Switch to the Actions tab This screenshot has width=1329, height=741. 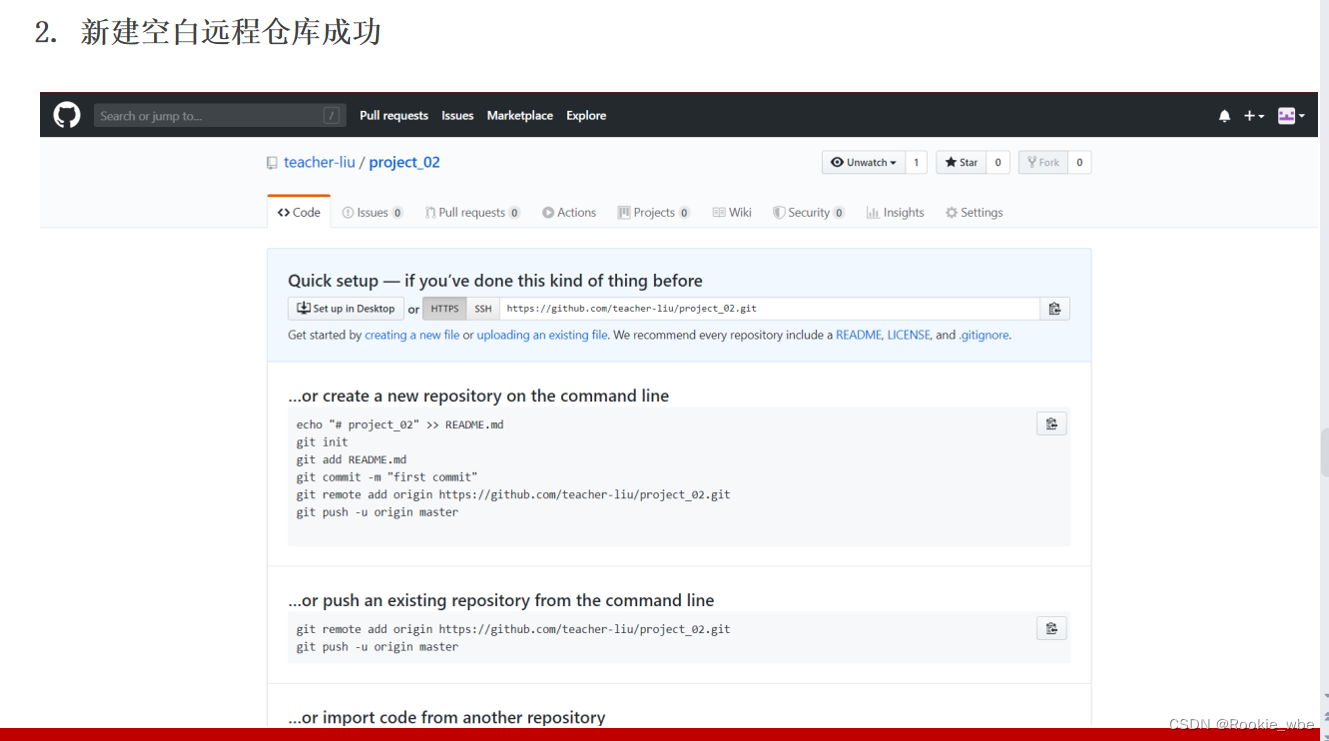coord(569,212)
